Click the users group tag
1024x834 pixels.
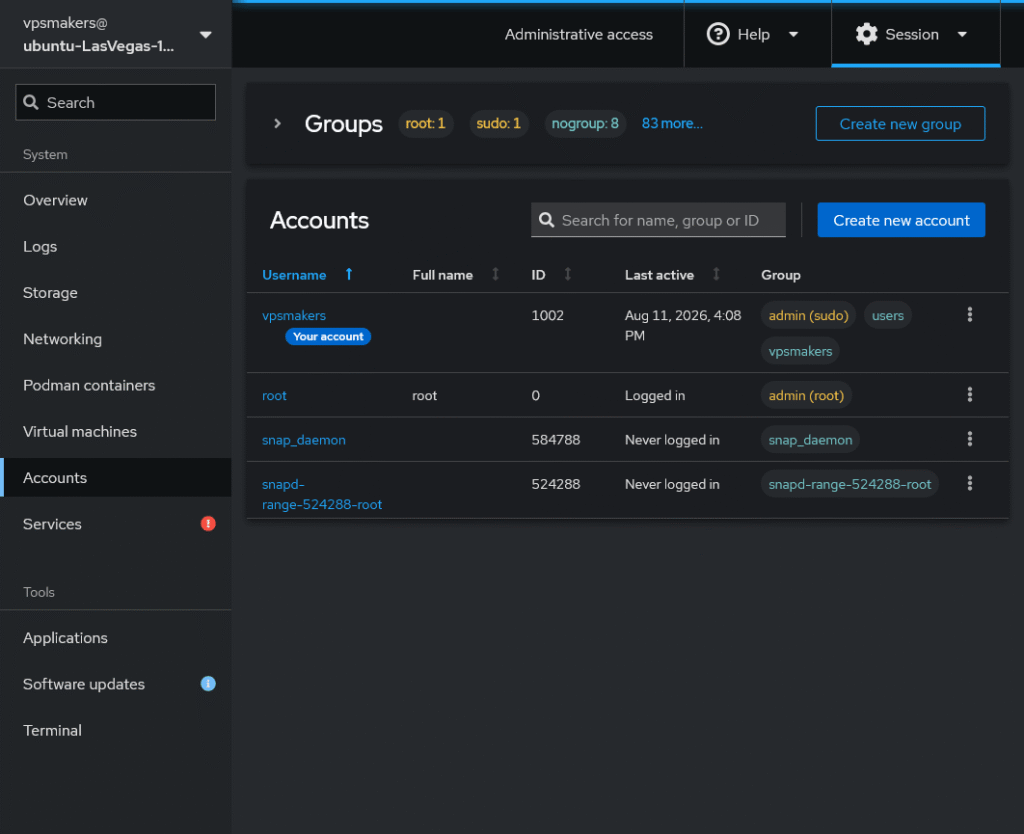[888, 315]
